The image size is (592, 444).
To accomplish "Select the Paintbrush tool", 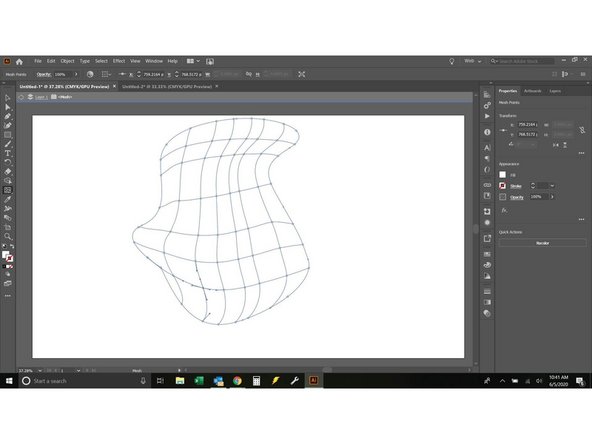I will (8, 144).
